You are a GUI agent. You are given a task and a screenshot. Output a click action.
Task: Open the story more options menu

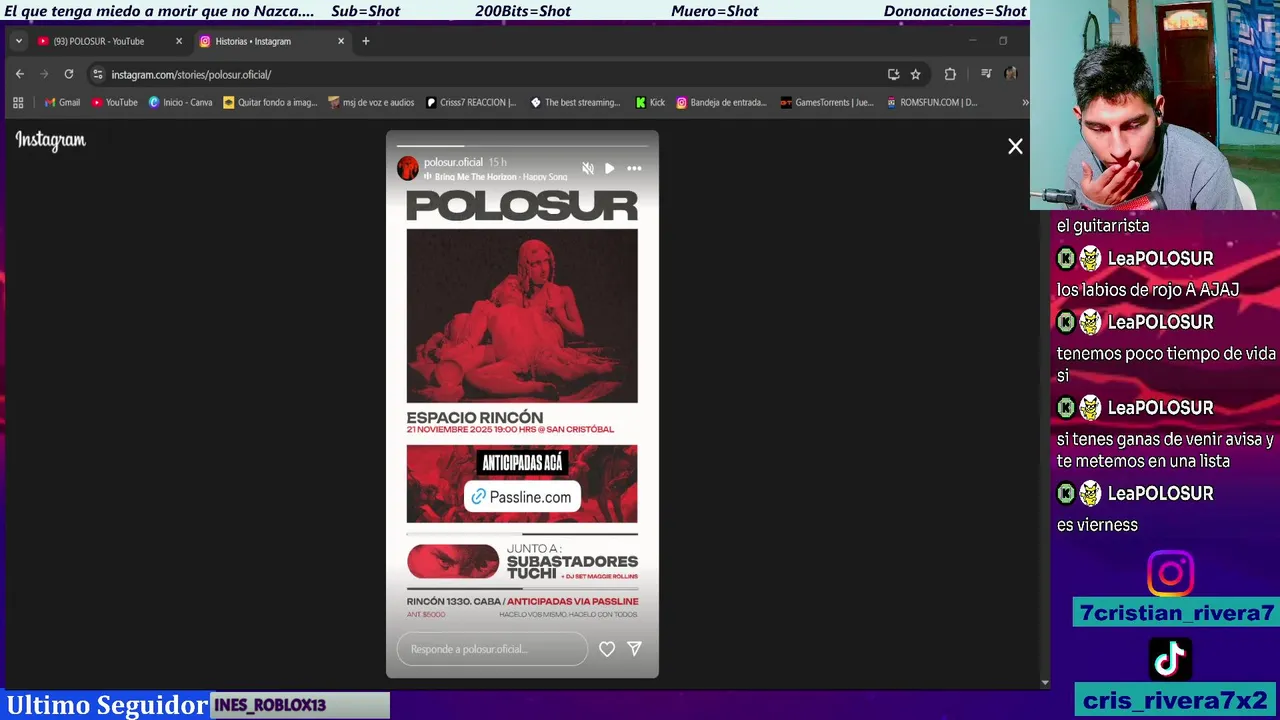coord(634,168)
